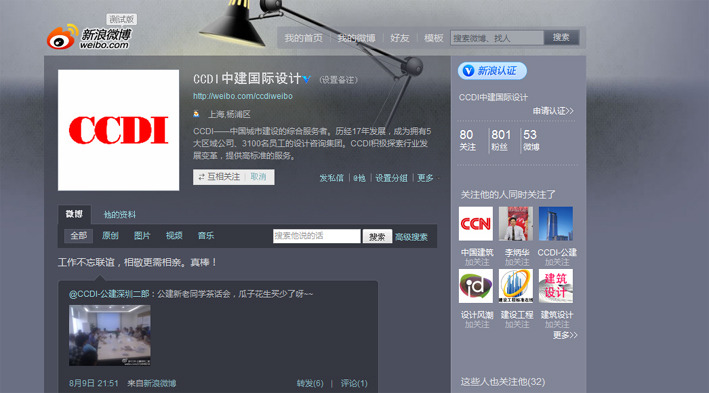This screenshot has width=709, height=393.
Task: Click the 互相关注 button
Action: 219,177
